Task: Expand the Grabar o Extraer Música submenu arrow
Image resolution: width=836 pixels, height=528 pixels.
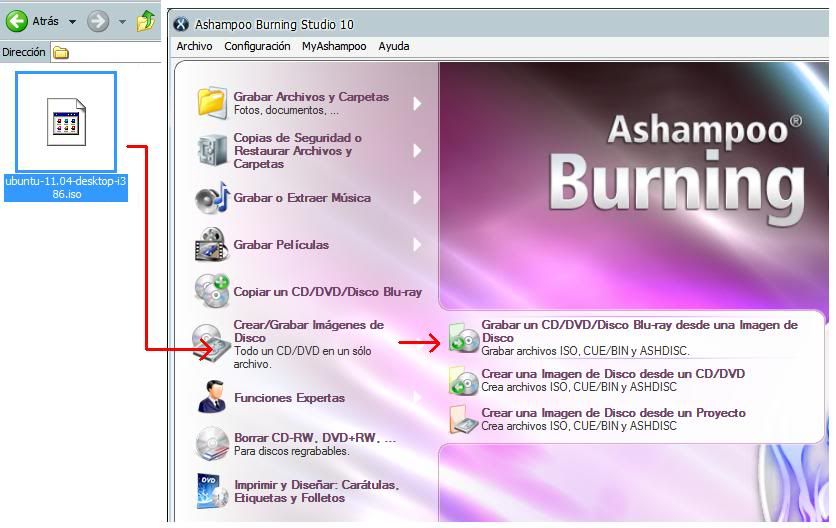Action: coord(417,198)
